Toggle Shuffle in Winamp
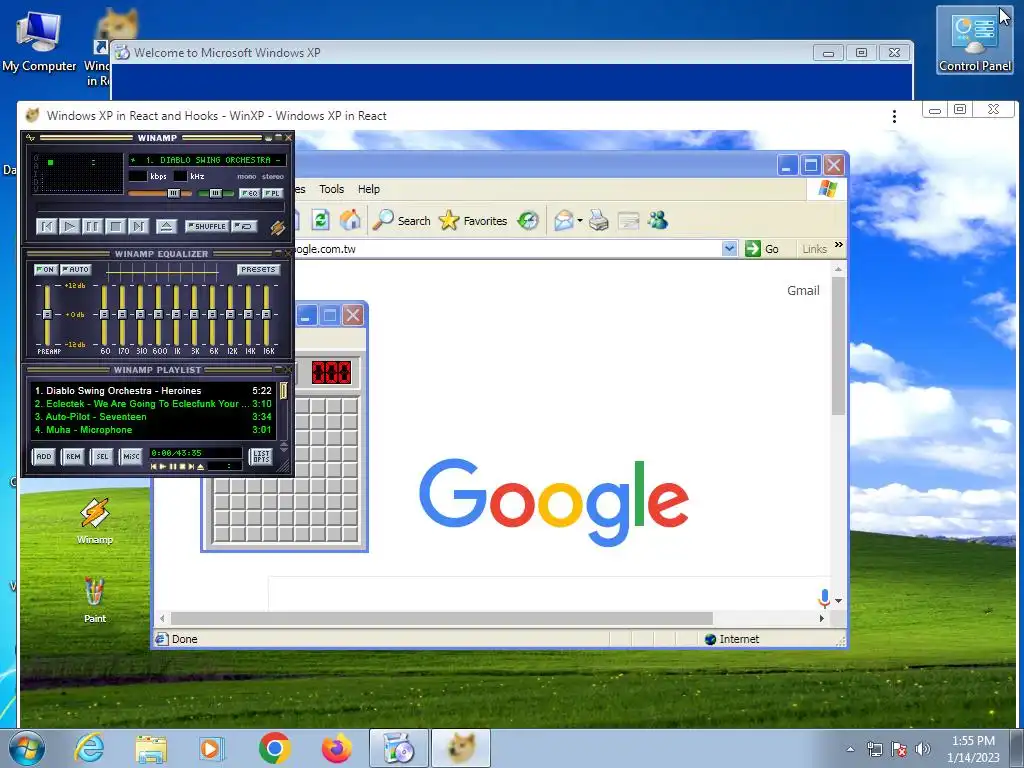This screenshot has width=1024, height=768. pyautogui.click(x=206, y=227)
